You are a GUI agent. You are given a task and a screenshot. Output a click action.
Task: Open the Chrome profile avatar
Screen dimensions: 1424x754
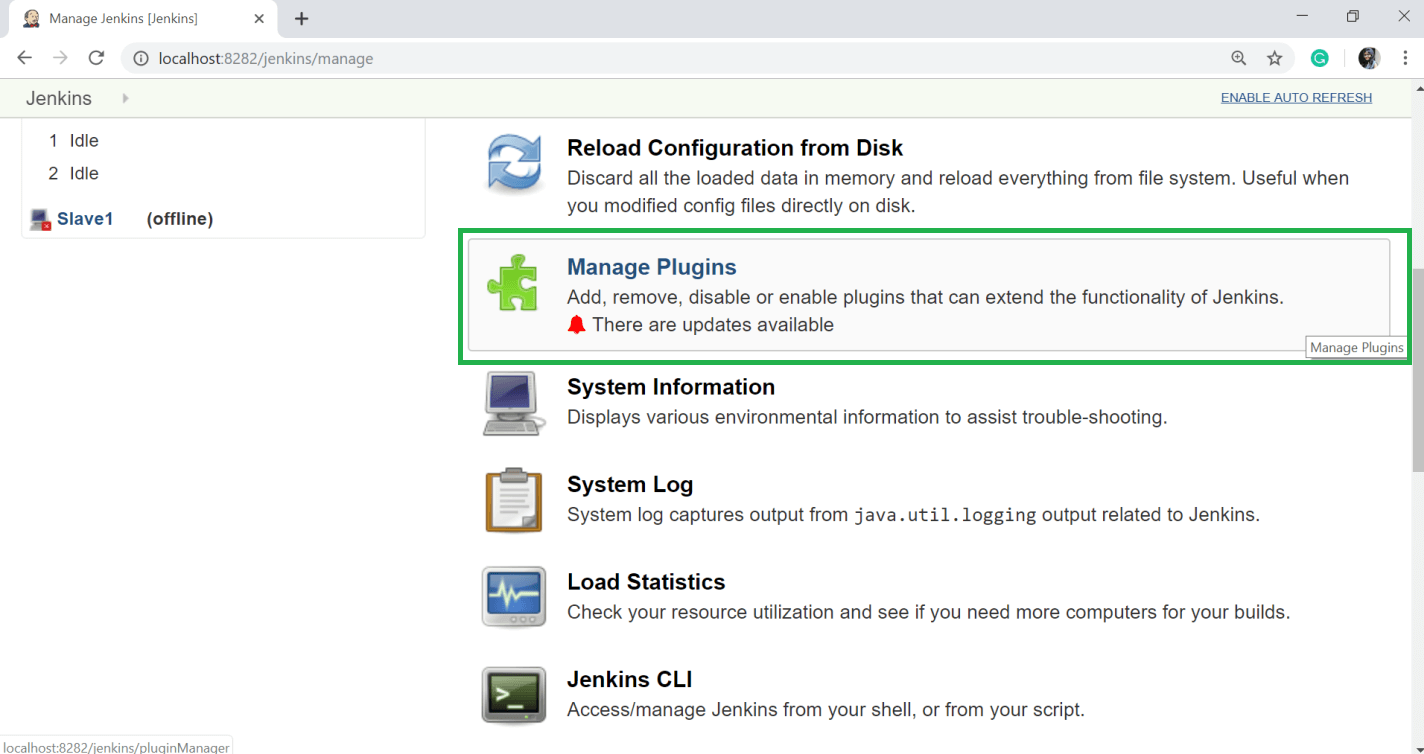1369,58
